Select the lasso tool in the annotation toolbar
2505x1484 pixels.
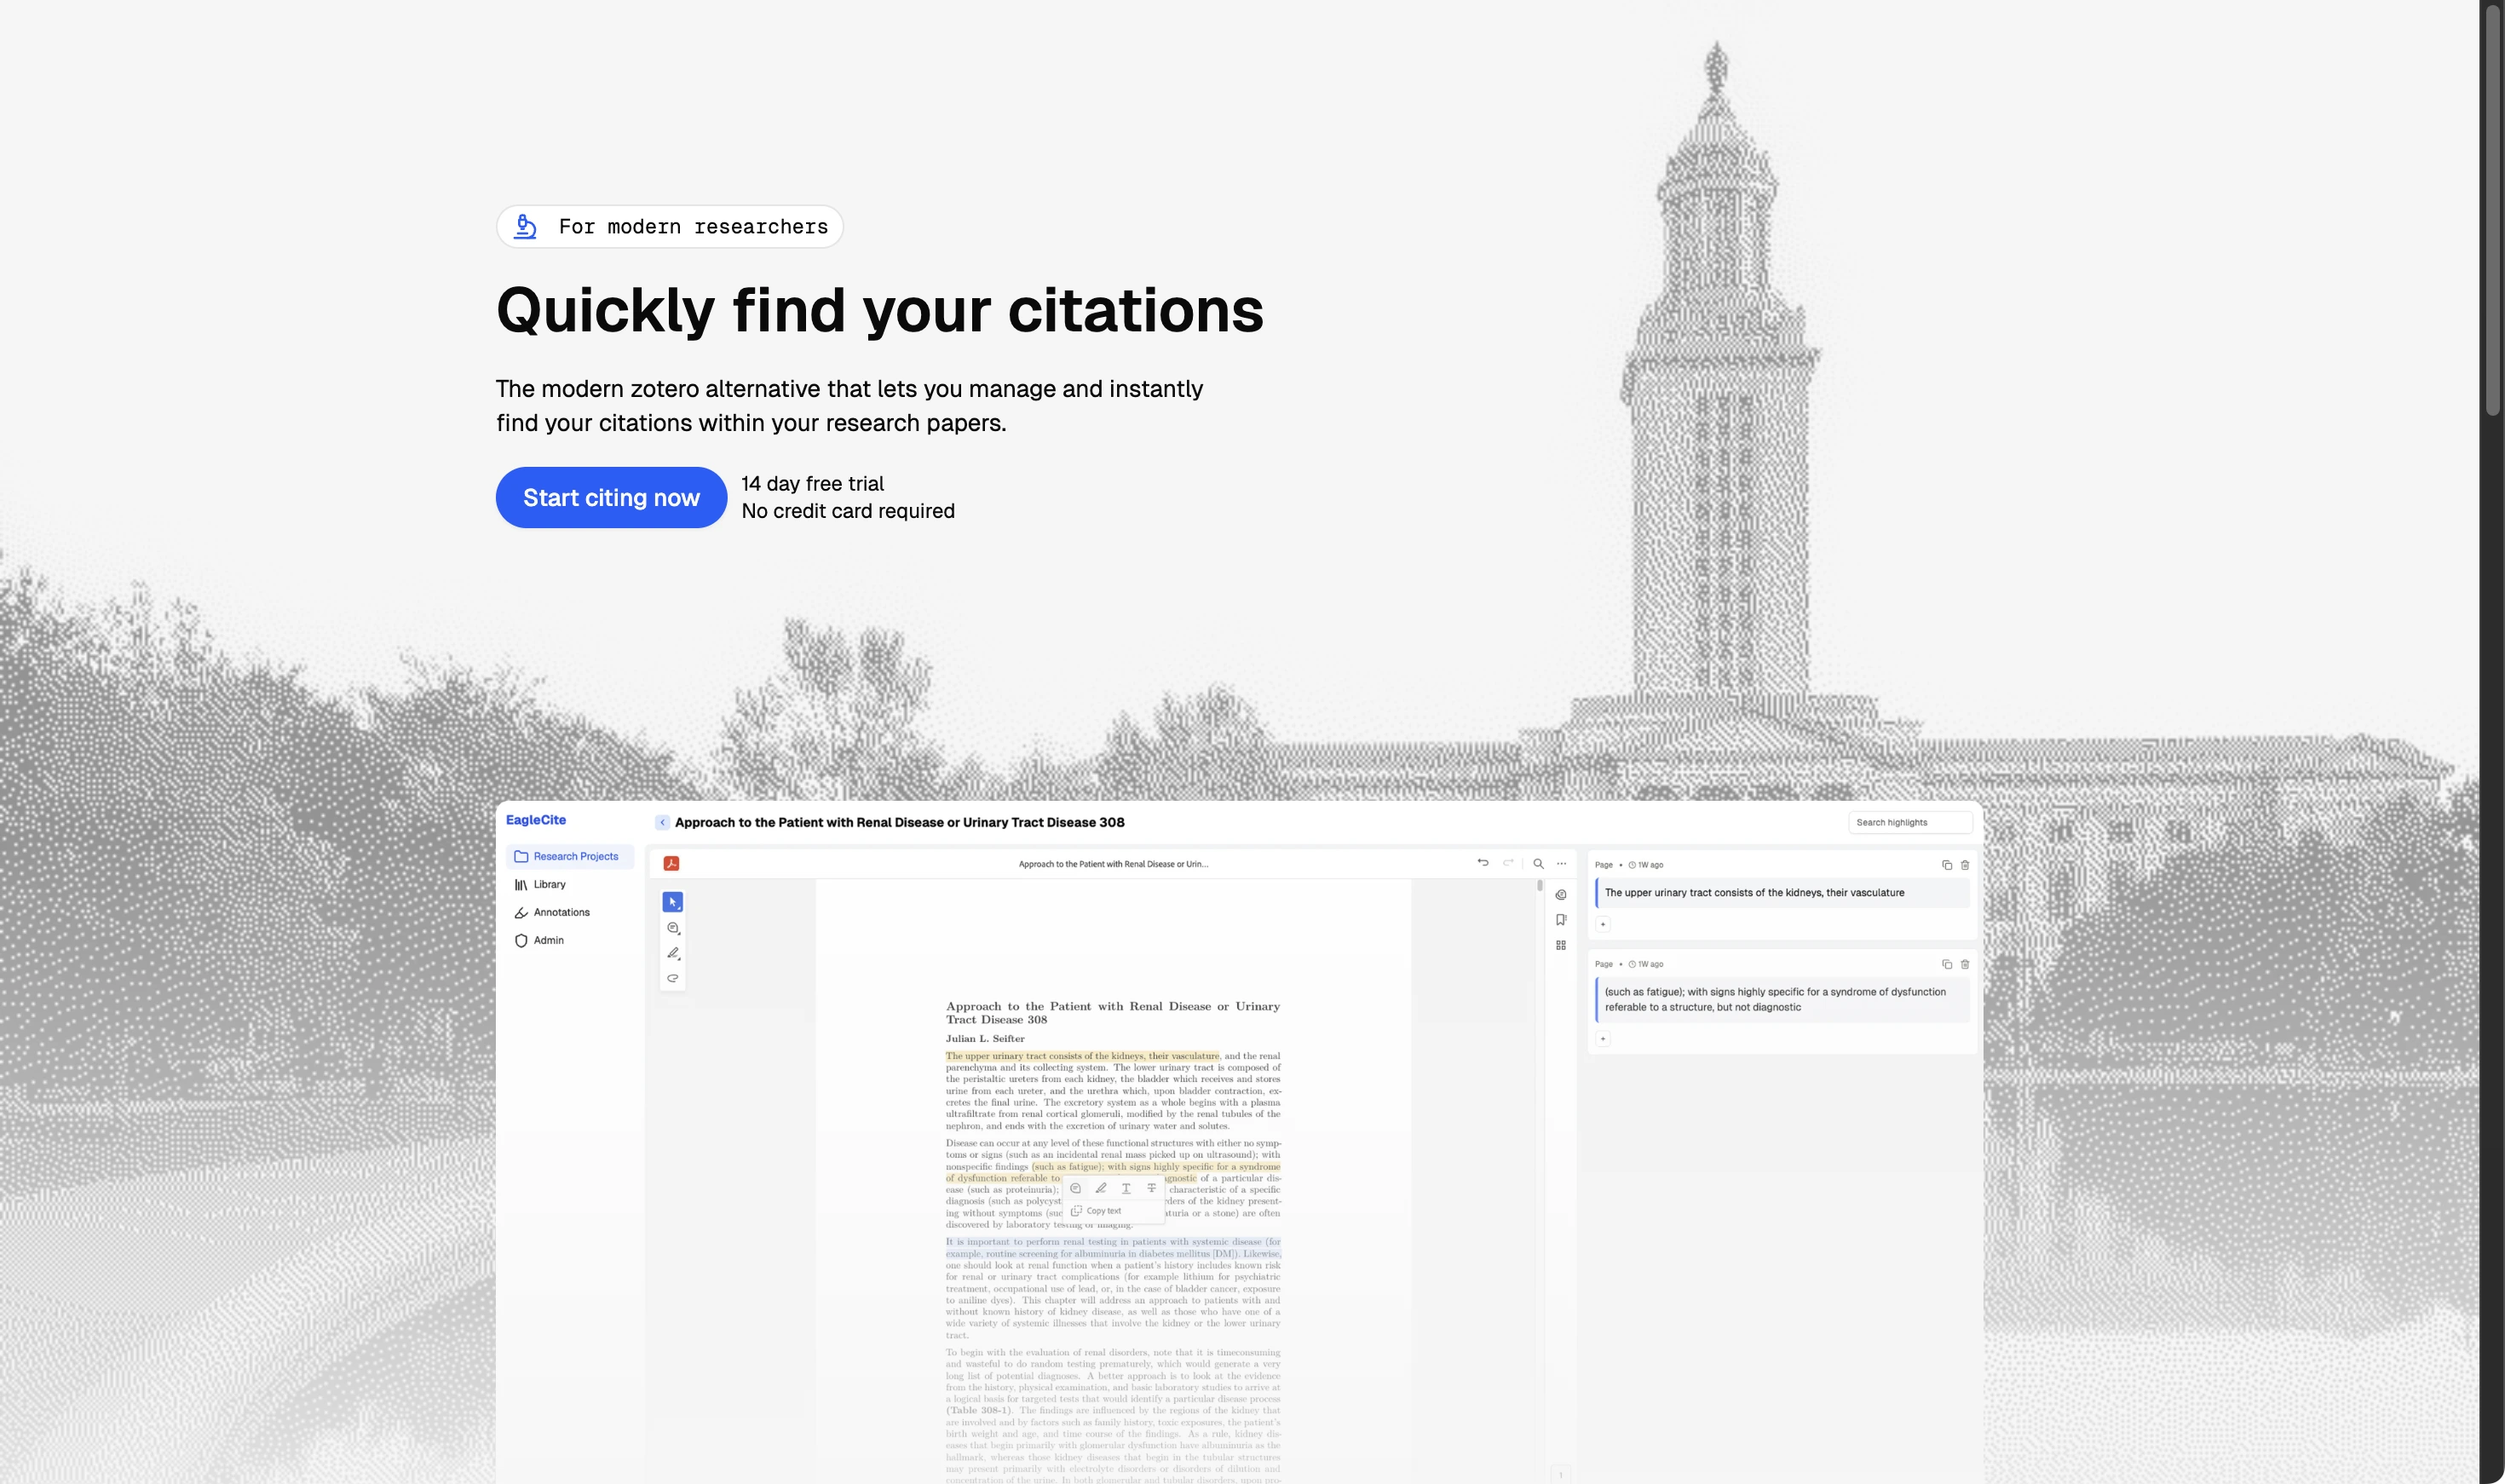[x=673, y=978]
